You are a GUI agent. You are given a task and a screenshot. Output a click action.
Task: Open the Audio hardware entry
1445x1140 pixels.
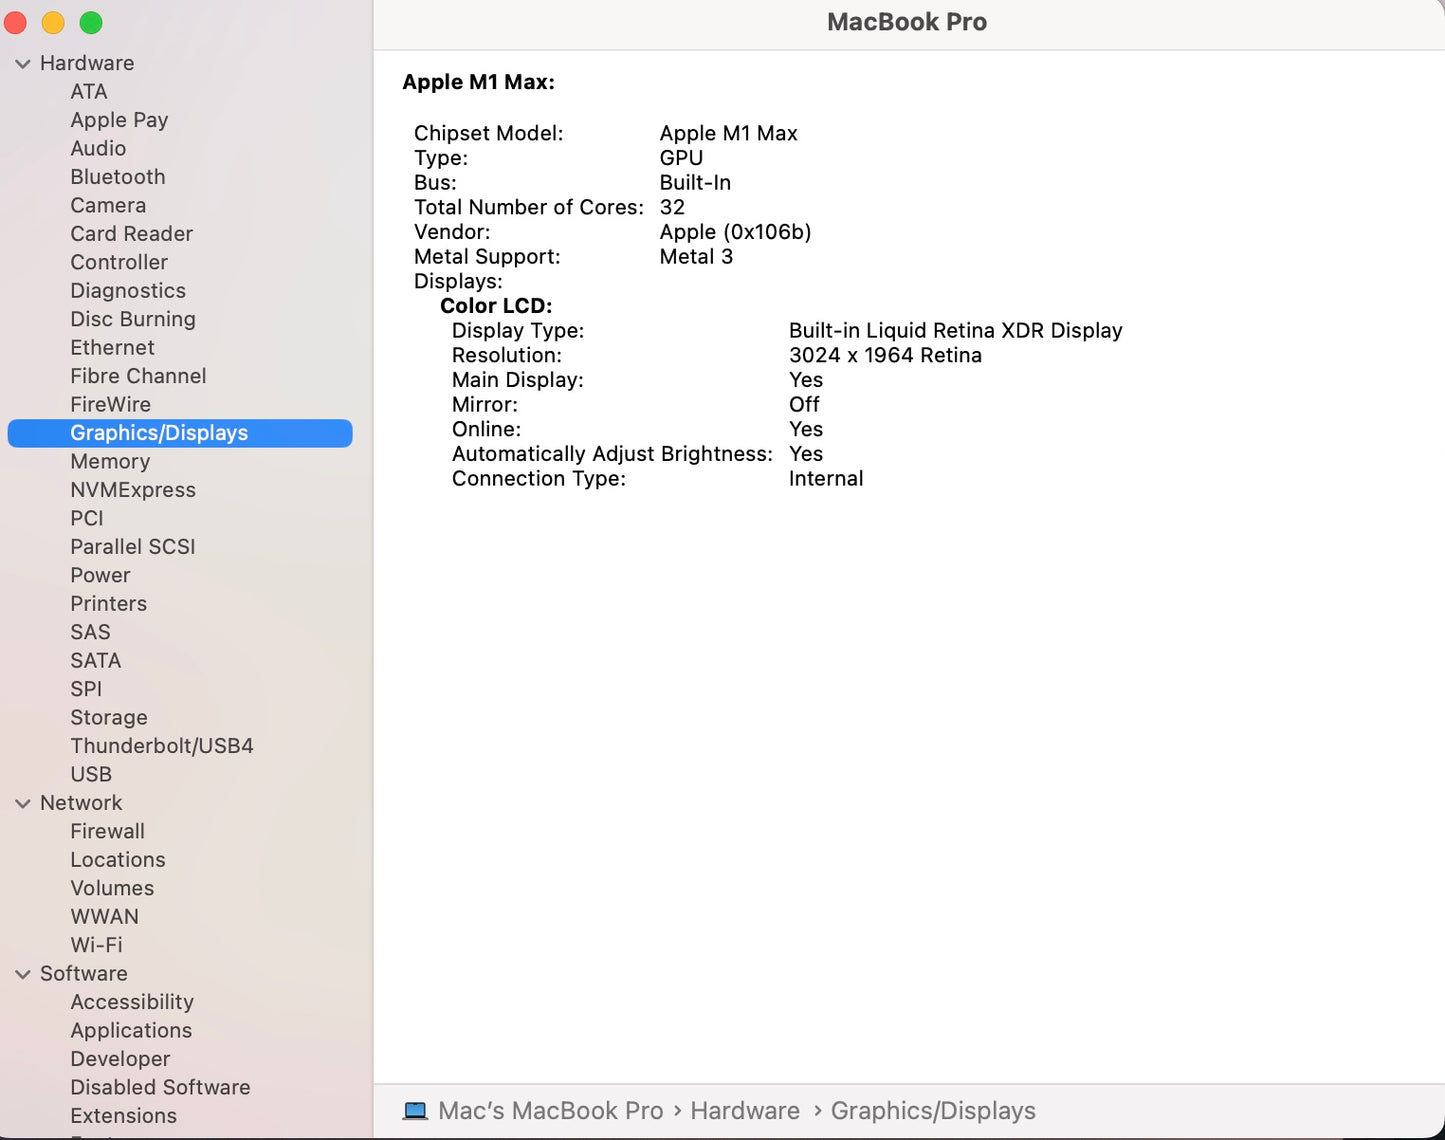(x=98, y=149)
